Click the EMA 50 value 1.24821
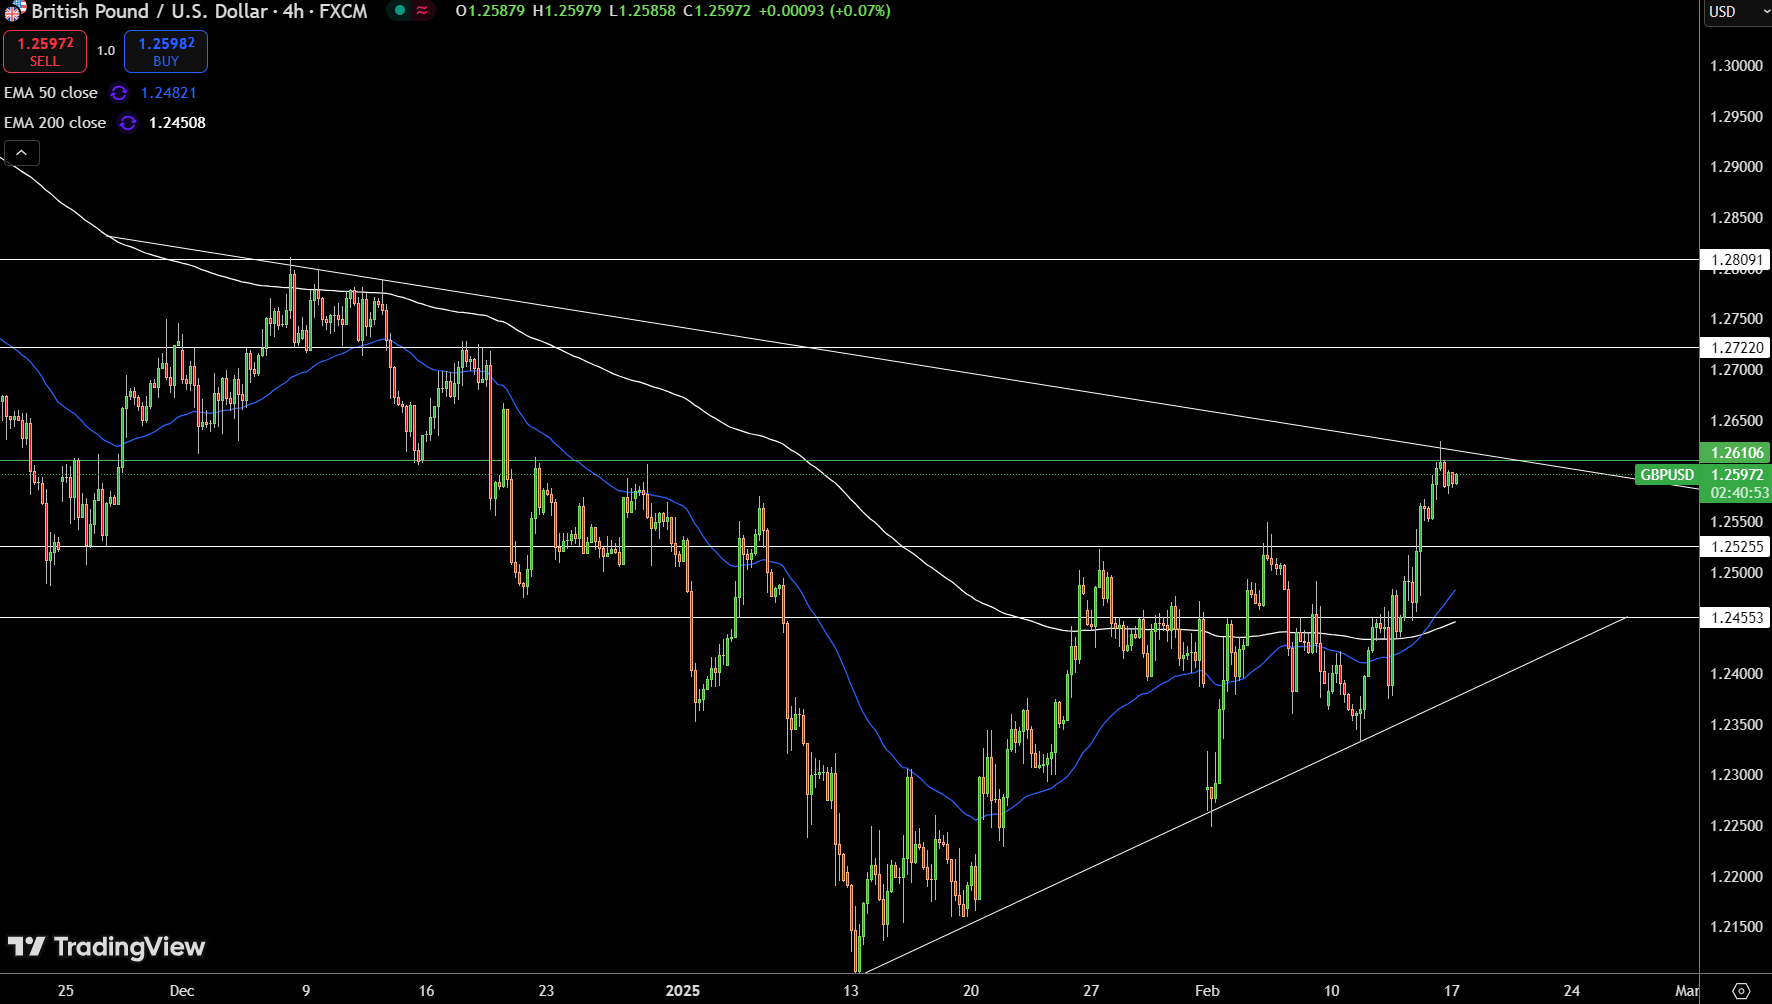The image size is (1772, 1004). [168, 93]
